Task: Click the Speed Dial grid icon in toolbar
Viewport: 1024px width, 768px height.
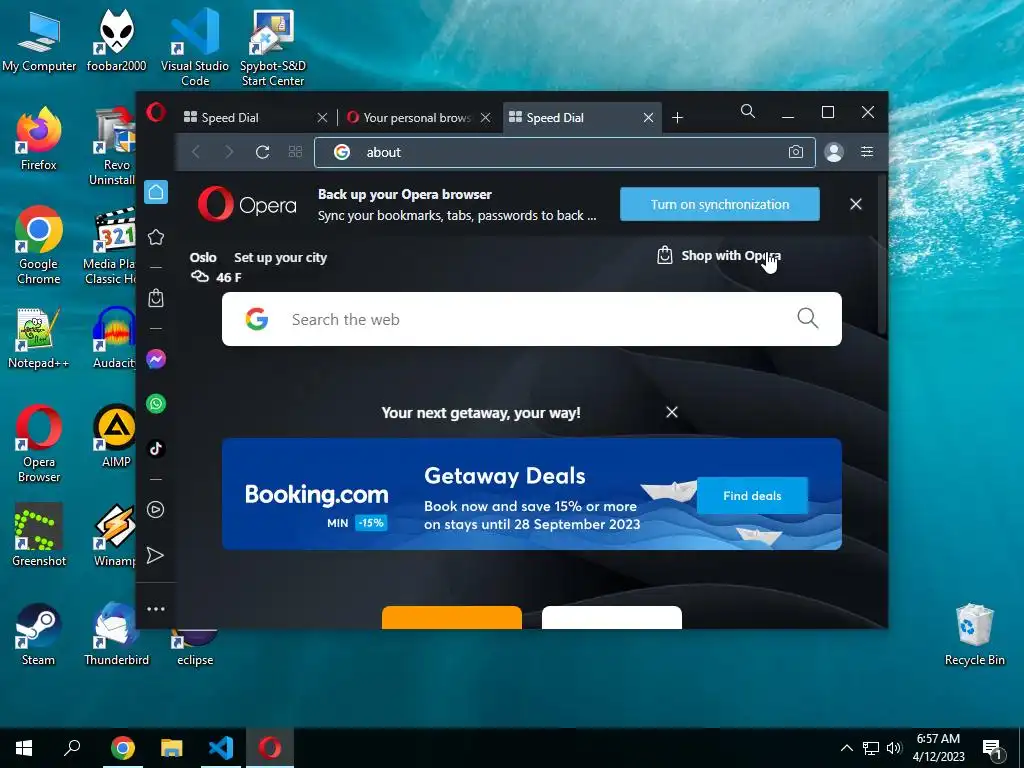Action: point(295,152)
